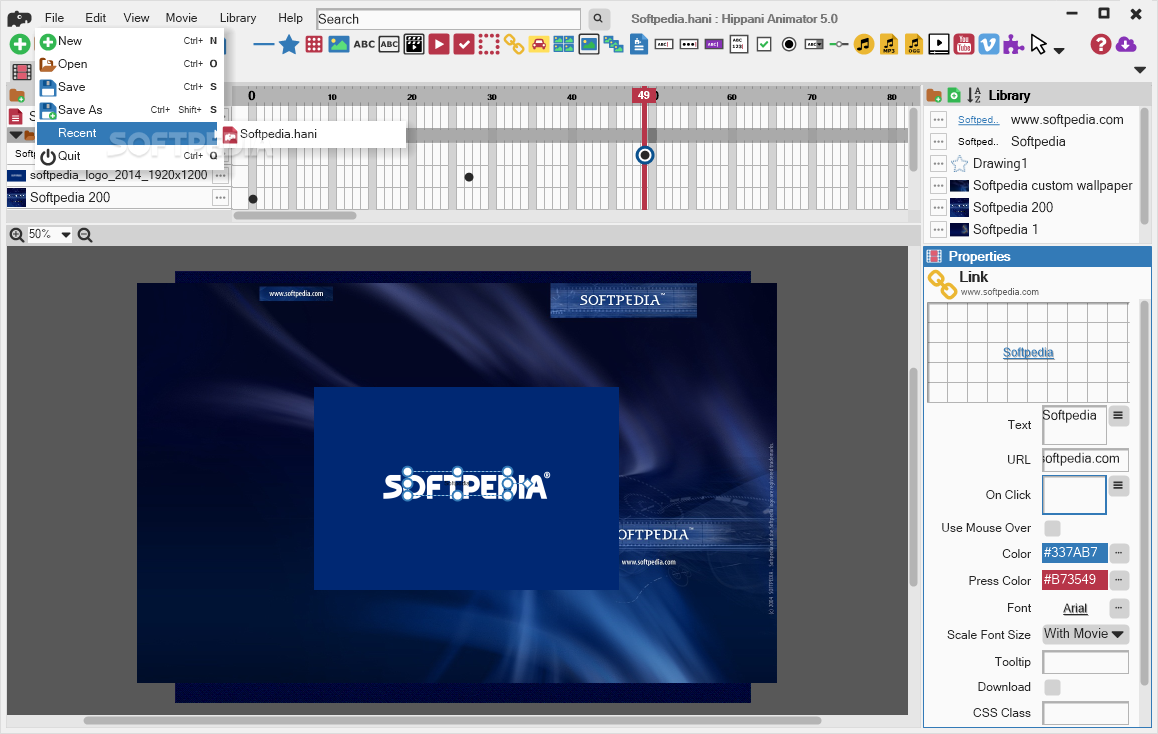The width and height of the screenshot is (1158, 734).
Task: Add plain ABC text element
Action: click(x=364, y=44)
